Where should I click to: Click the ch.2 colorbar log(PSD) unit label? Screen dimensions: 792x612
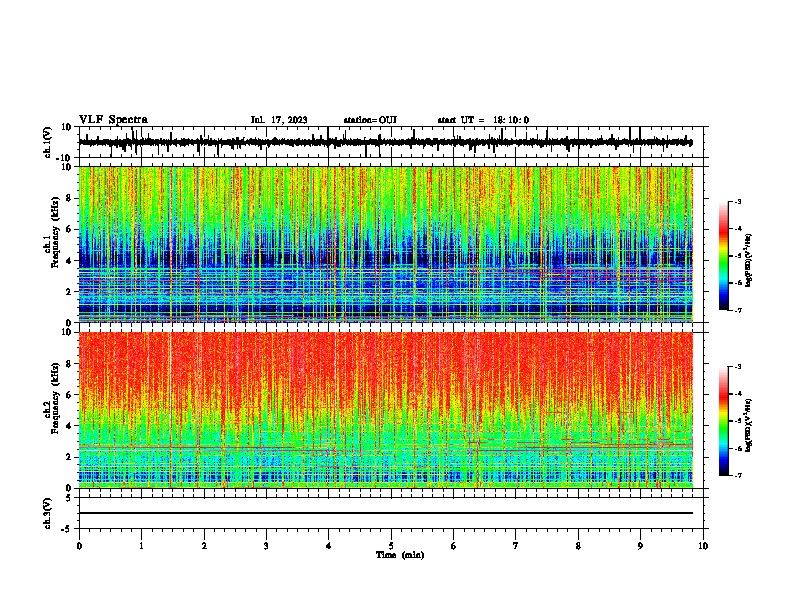[748, 425]
